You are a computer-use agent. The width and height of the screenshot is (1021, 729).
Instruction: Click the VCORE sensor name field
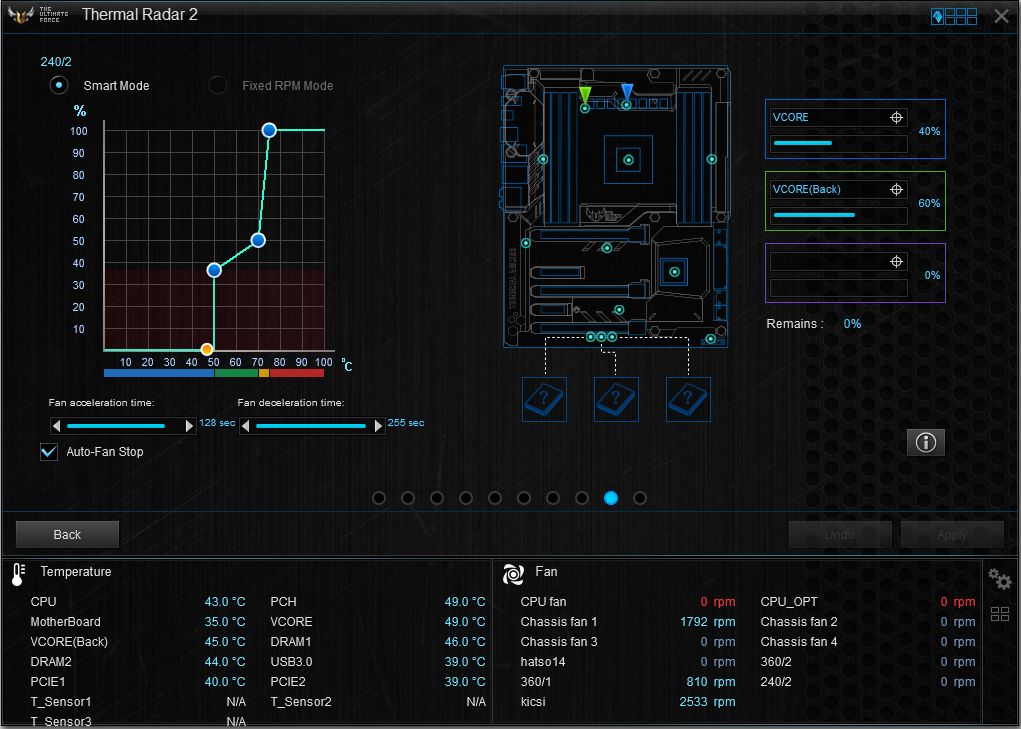click(839, 117)
